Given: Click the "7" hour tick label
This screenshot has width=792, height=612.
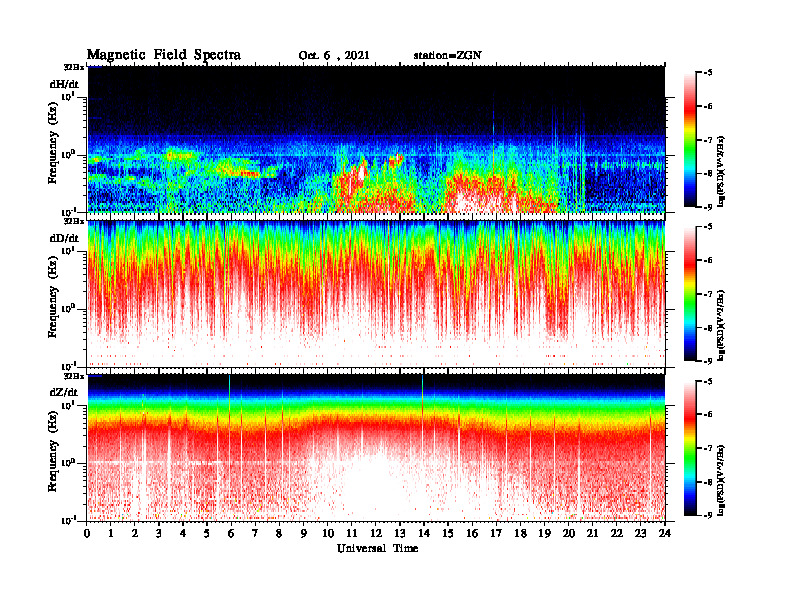Looking at the screenshot, I should coord(255,533).
